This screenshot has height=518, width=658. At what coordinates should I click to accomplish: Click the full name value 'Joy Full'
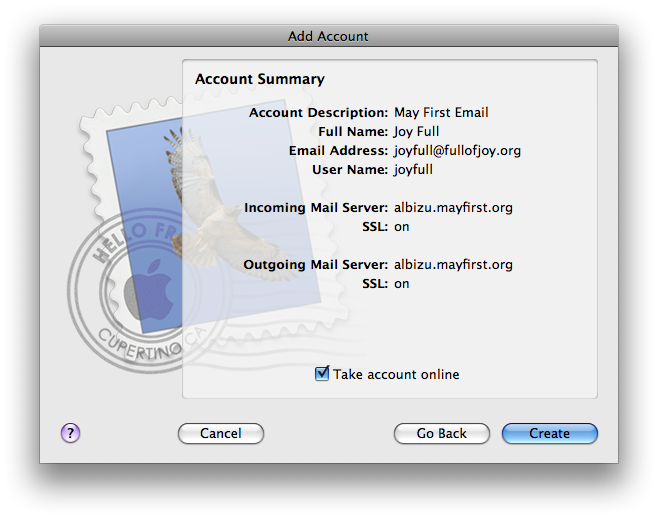pyautogui.click(x=416, y=132)
